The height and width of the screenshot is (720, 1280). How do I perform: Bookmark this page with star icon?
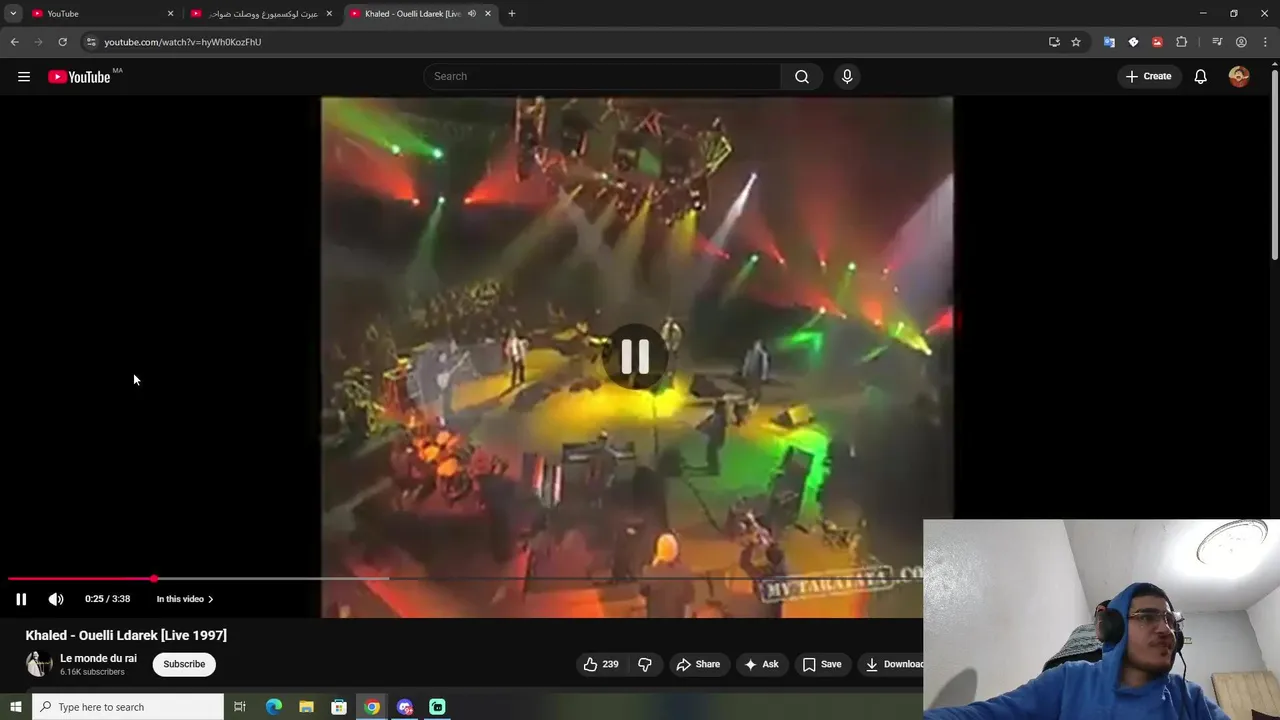[x=1076, y=42]
